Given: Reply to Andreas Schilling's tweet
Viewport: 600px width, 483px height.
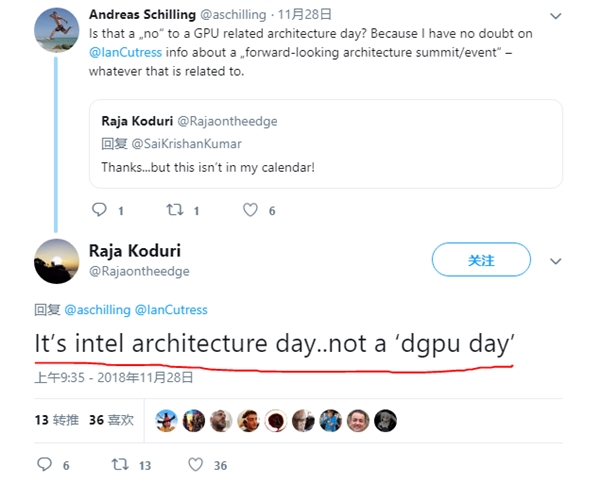Looking at the screenshot, I should tap(99, 210).
